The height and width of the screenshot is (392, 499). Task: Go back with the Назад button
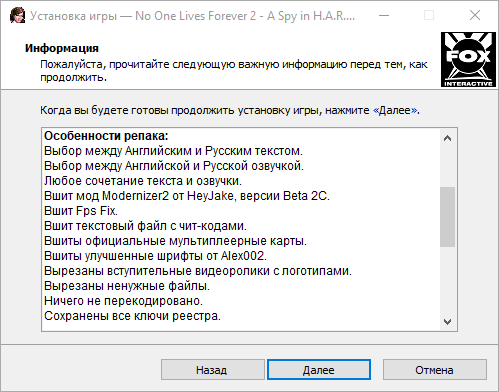[213, 370]
